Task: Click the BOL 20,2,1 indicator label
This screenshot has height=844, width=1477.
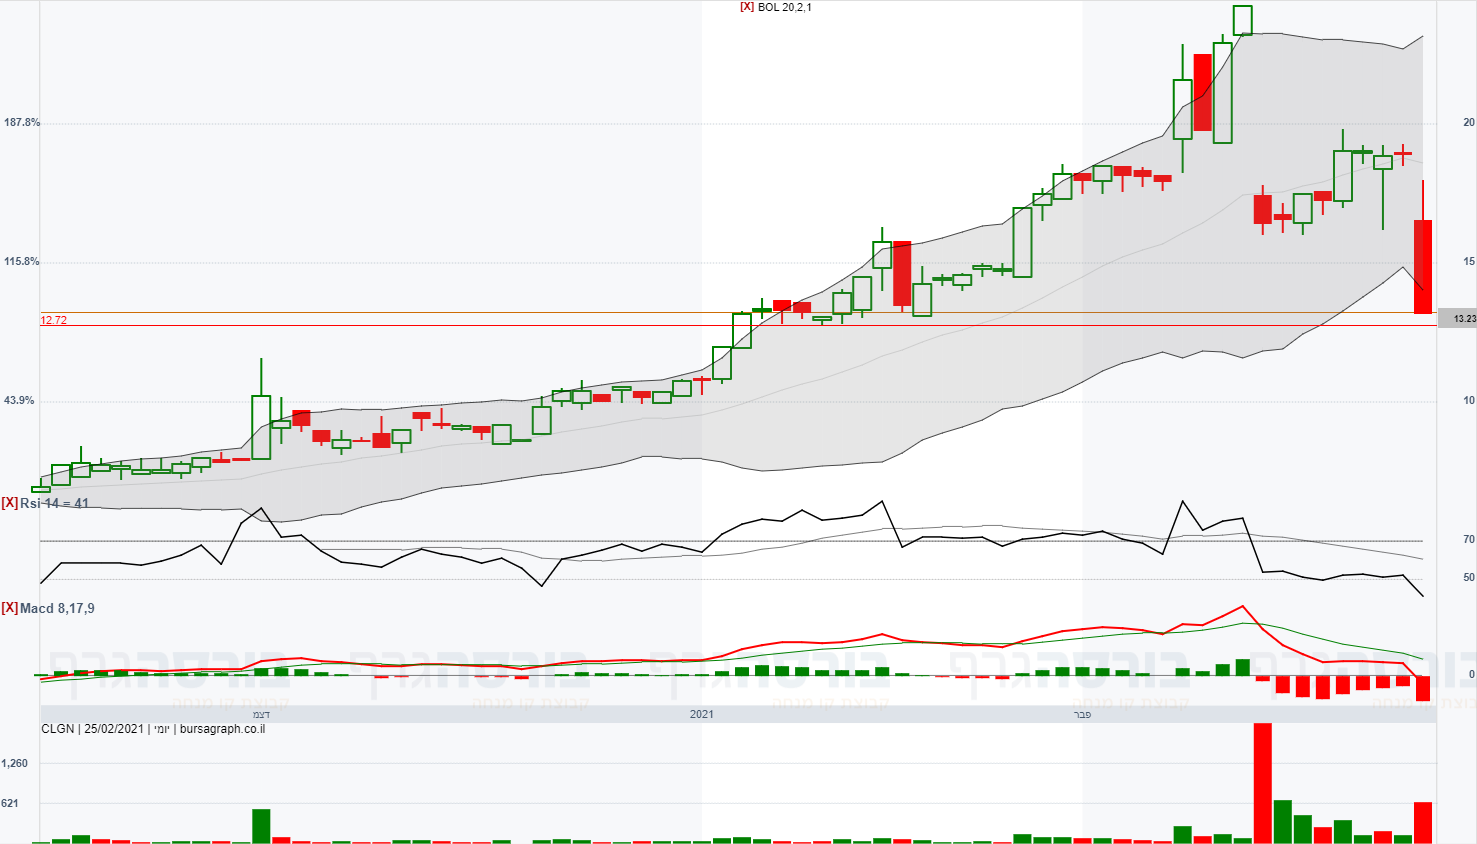Action: 785,7
